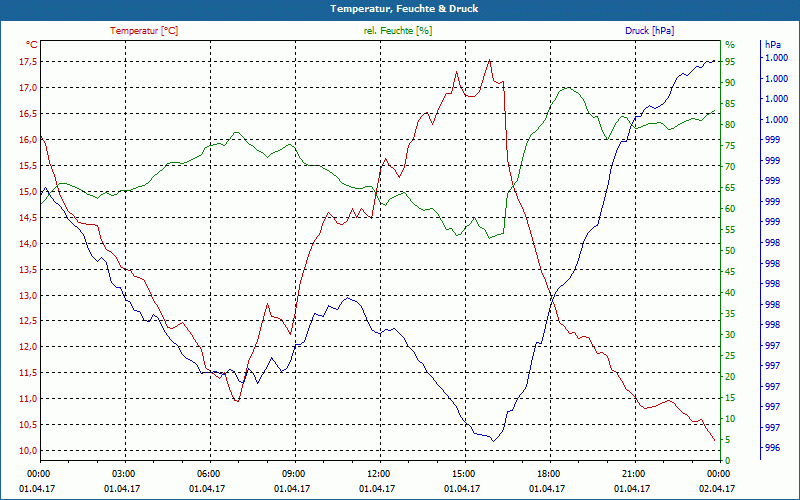Click the 15,5 temperature axis value

pos(28,166)
